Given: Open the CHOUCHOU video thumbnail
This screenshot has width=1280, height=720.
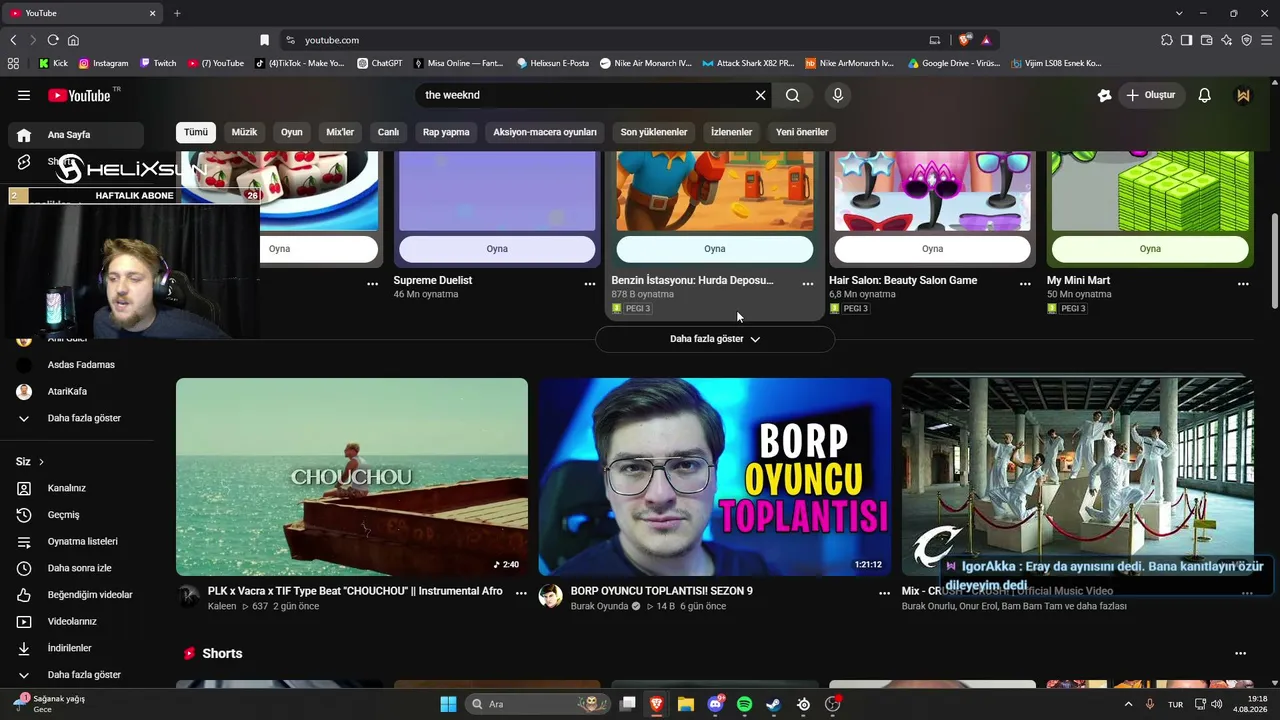Looking at the screenshot, I should pos(352,477).
